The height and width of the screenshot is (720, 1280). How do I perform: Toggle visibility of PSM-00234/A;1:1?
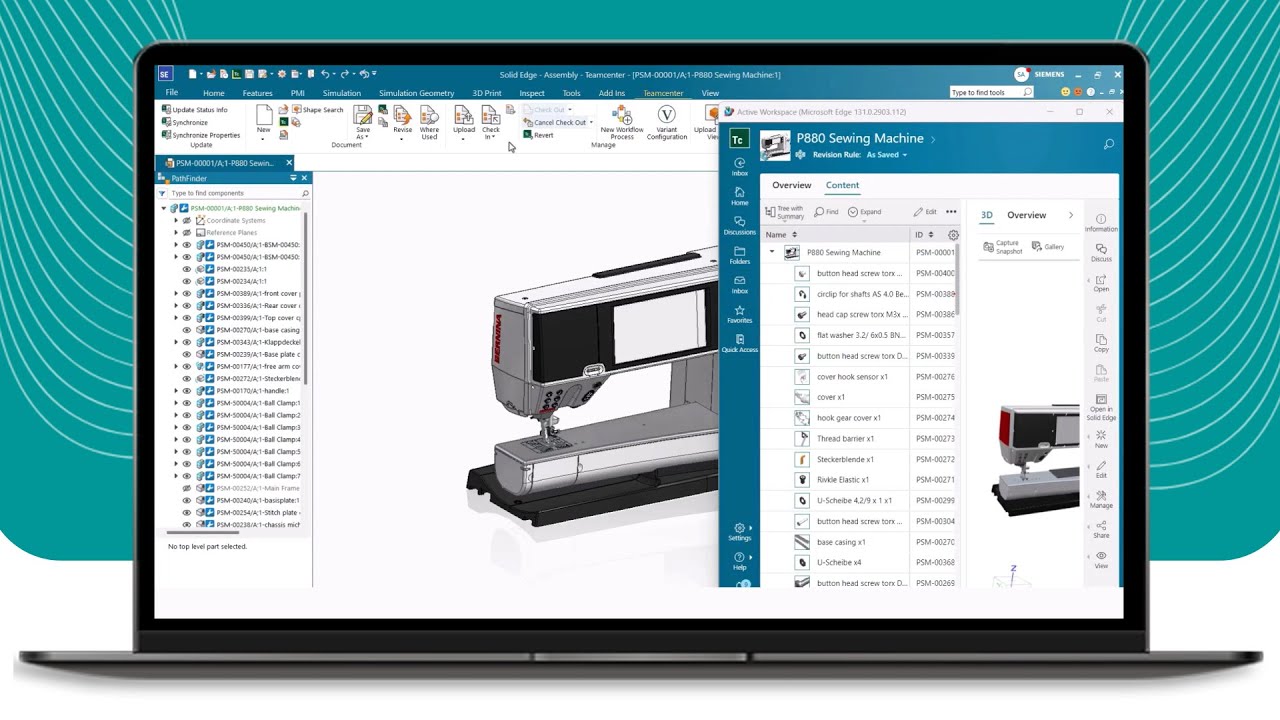186,281
